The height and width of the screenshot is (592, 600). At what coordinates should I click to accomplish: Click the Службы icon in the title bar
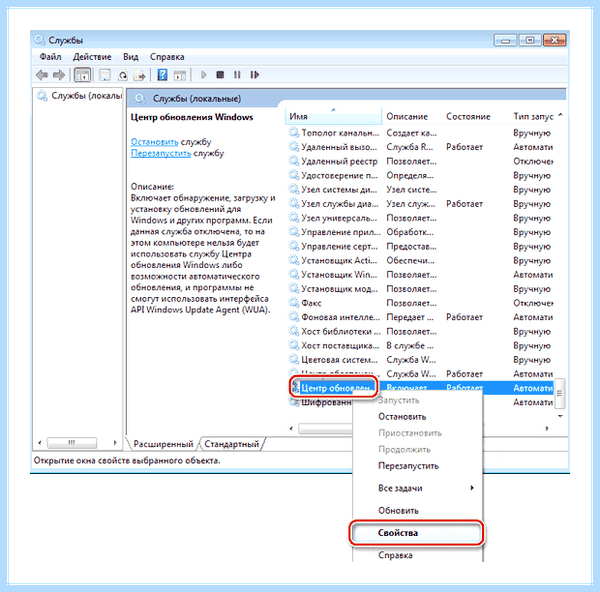(x=39, y=40)
